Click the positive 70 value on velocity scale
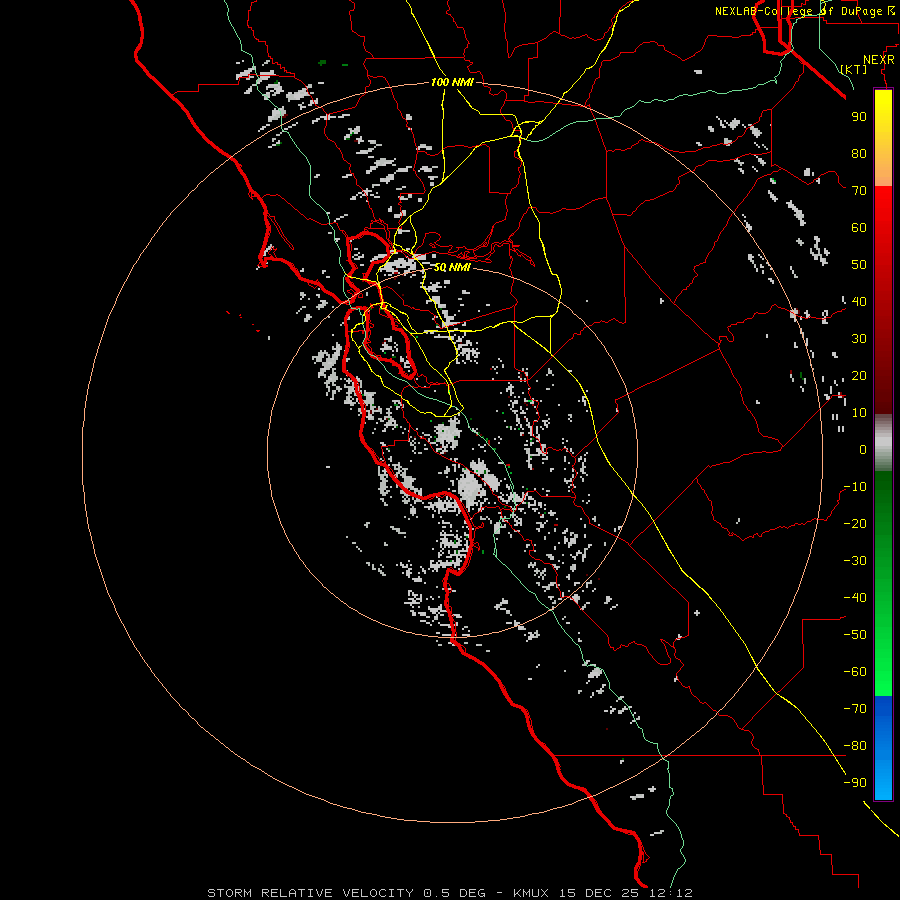 [859, 191]
